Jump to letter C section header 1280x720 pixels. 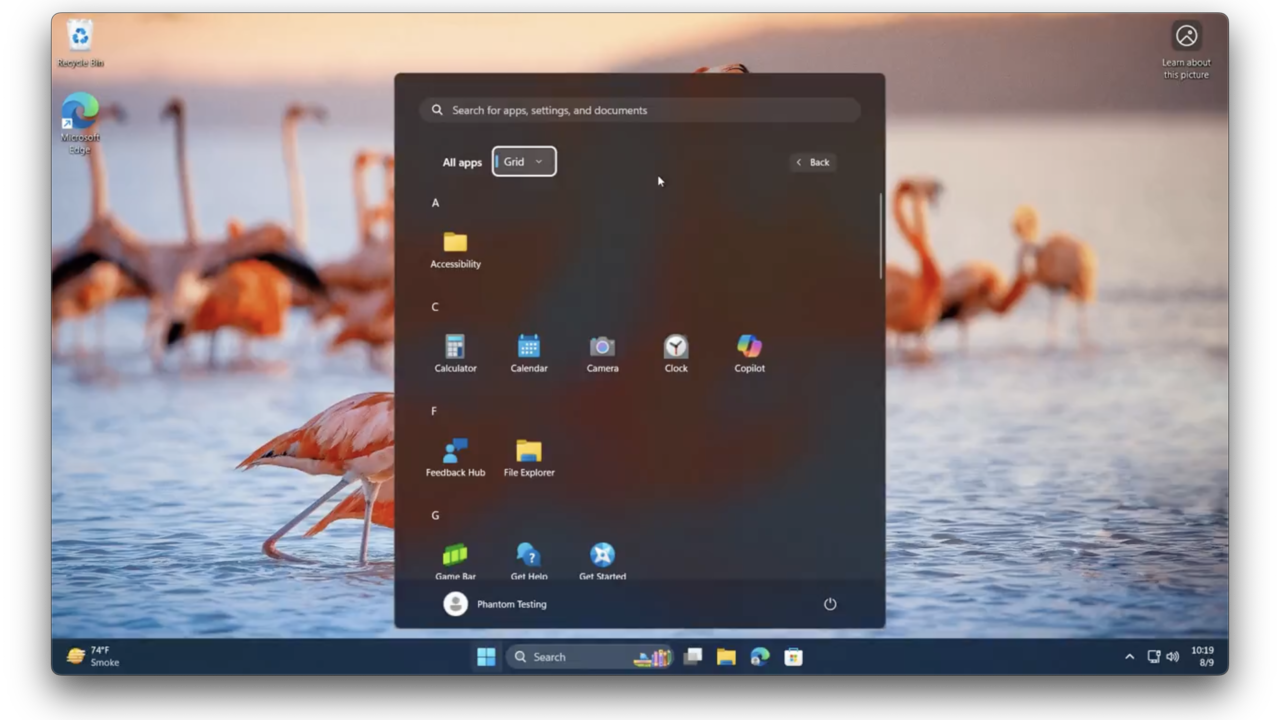pos(435,307)
